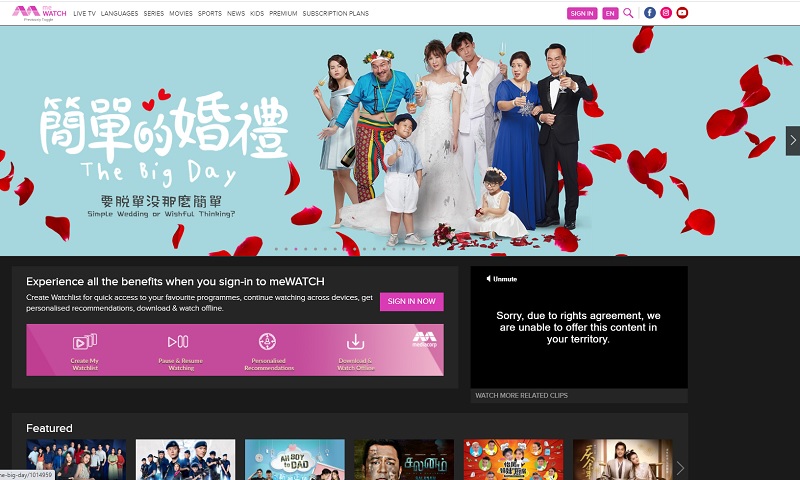
Task: Click the 'Experience all the benefits' heading
Action: pyautogui.click(x=175, y=281)
